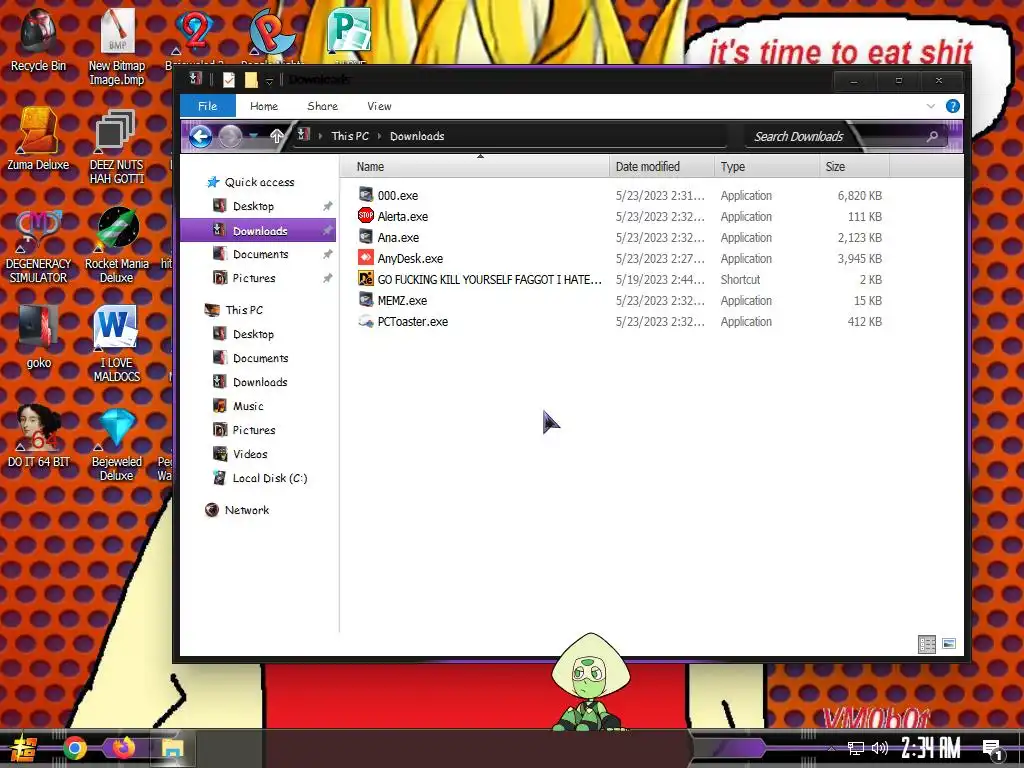Screen dimensions: 1024x768
Task: Open recent locations dropdown arrow
Action: coord(253,136)
